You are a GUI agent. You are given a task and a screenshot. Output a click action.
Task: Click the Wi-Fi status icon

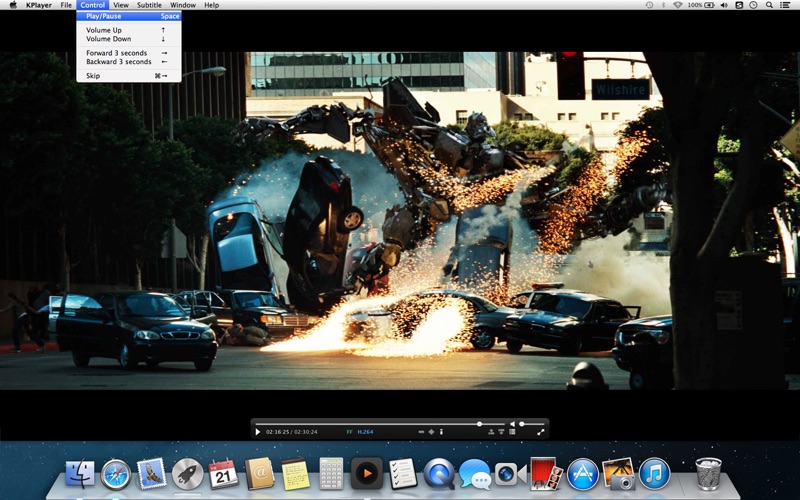tap(678, 5)
